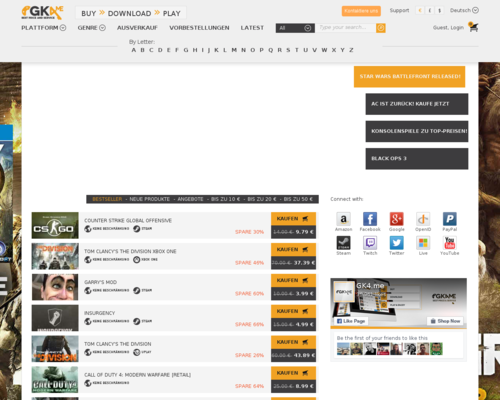Connect with OpenID icon
Screen dimensions: 500x400
pyautogui.click(x=423, y=219)
